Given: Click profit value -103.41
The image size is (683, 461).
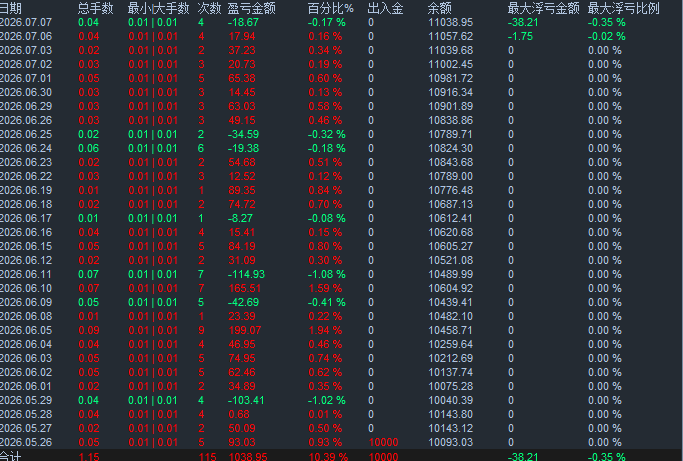Looking at the screenshot, I should click(246, 400).
